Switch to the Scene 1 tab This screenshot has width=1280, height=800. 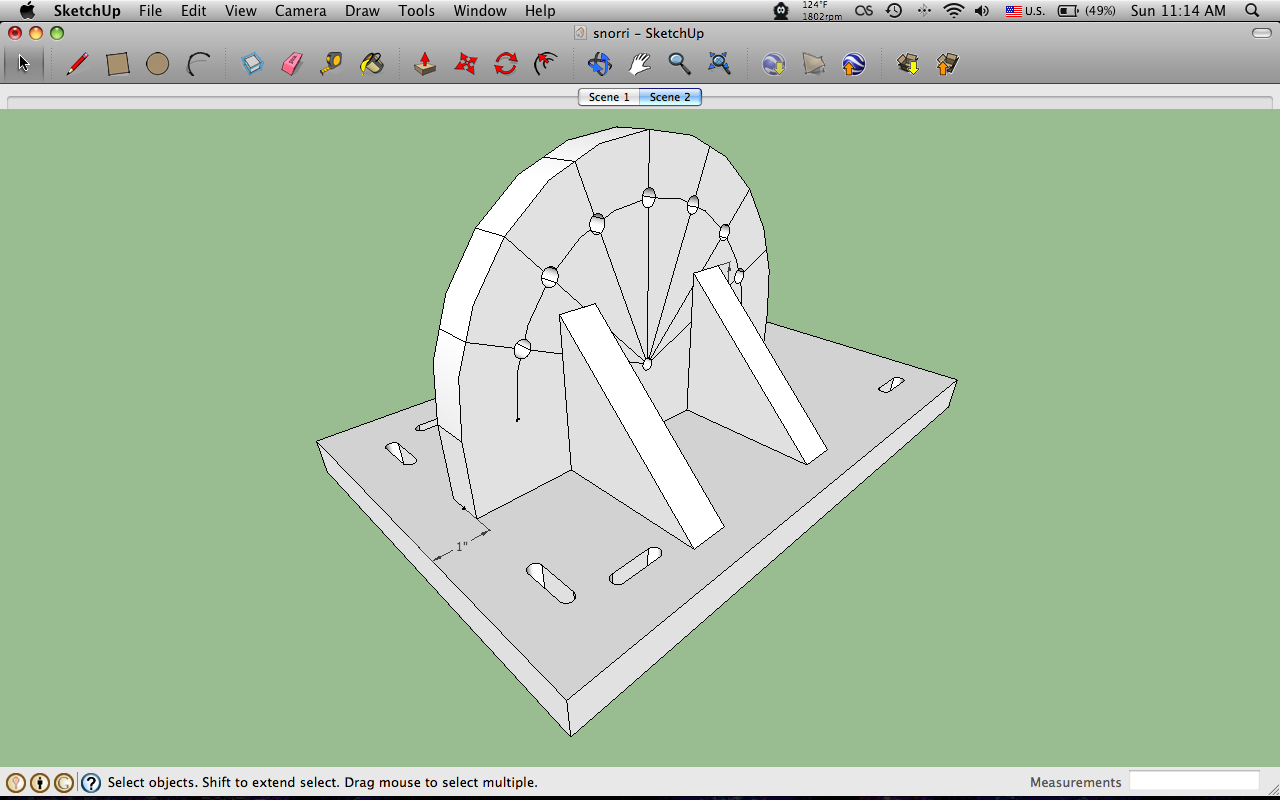click(x=609, y=97)
